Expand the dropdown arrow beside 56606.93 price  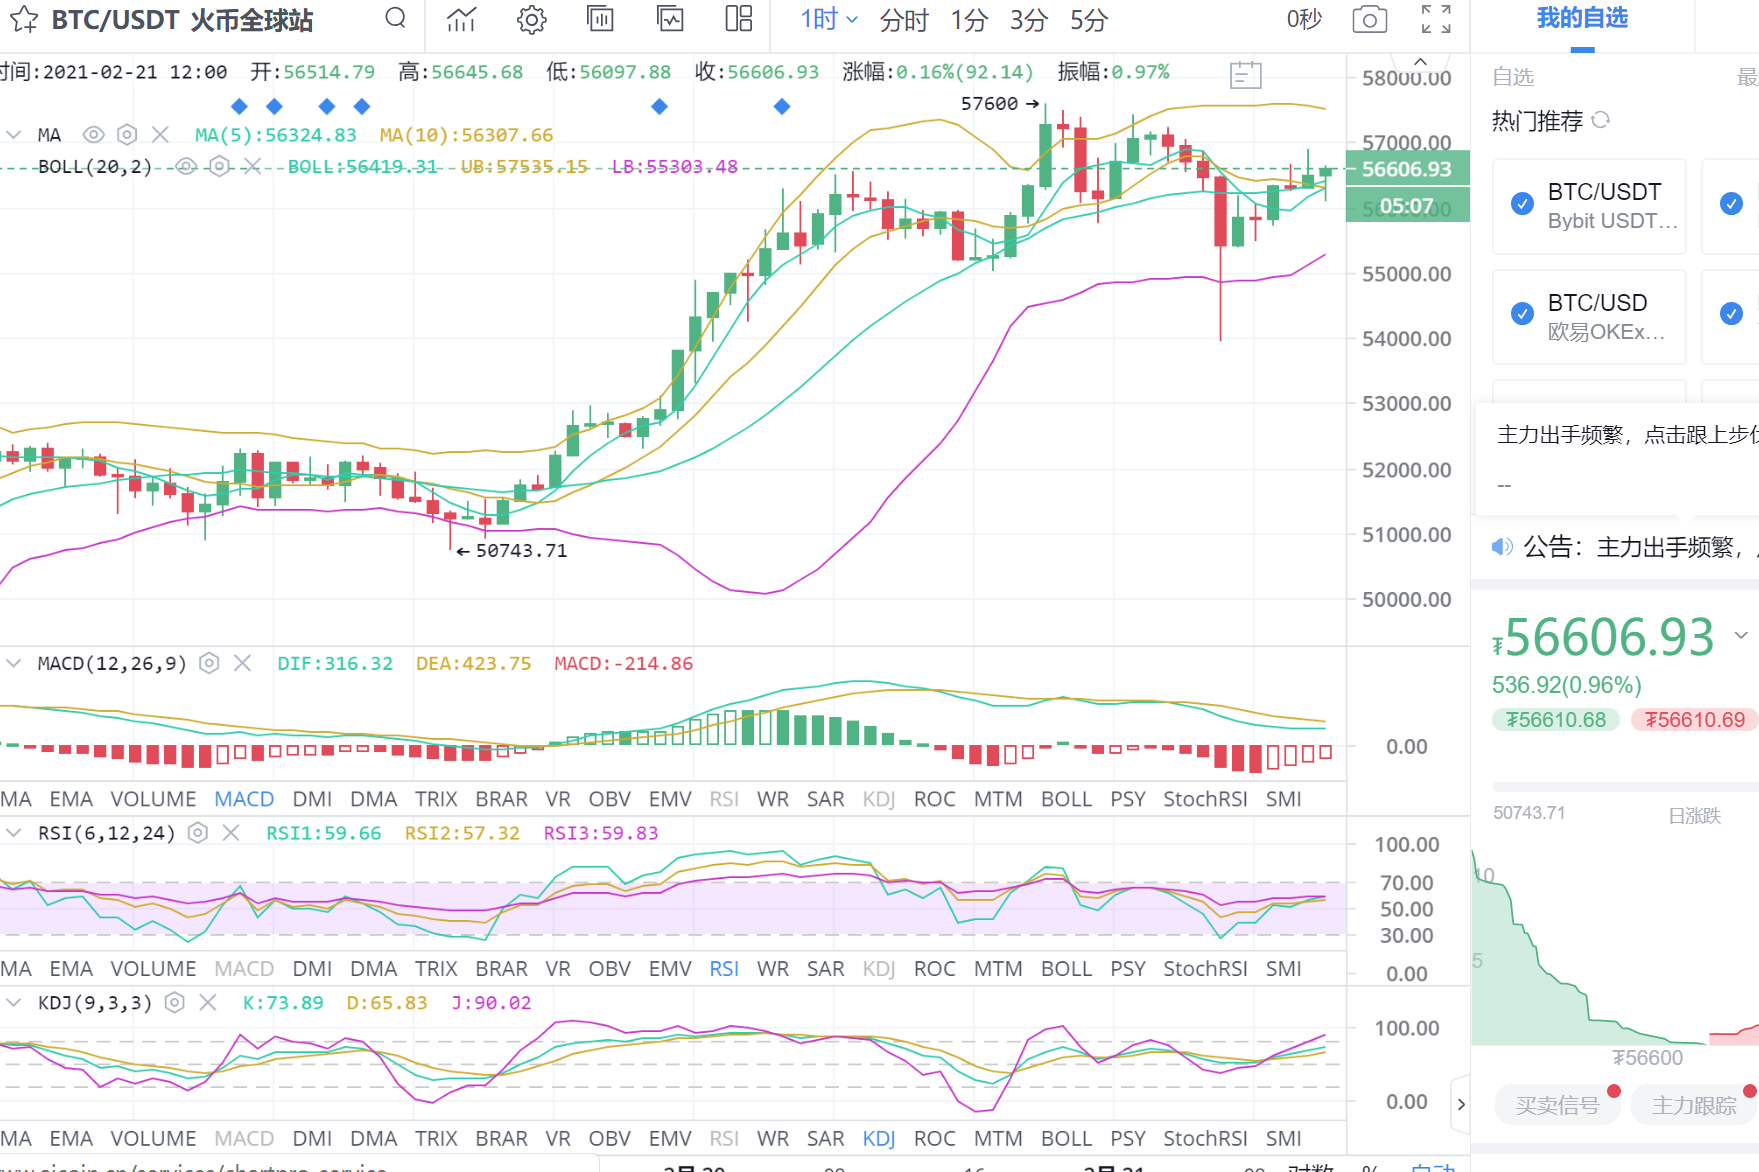coord(1741,636)
